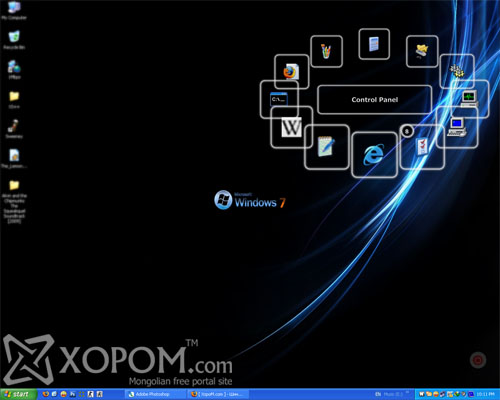Open the checklist tile with badge
The width and height of the screenshot is (500, 400).
(422, 147)
